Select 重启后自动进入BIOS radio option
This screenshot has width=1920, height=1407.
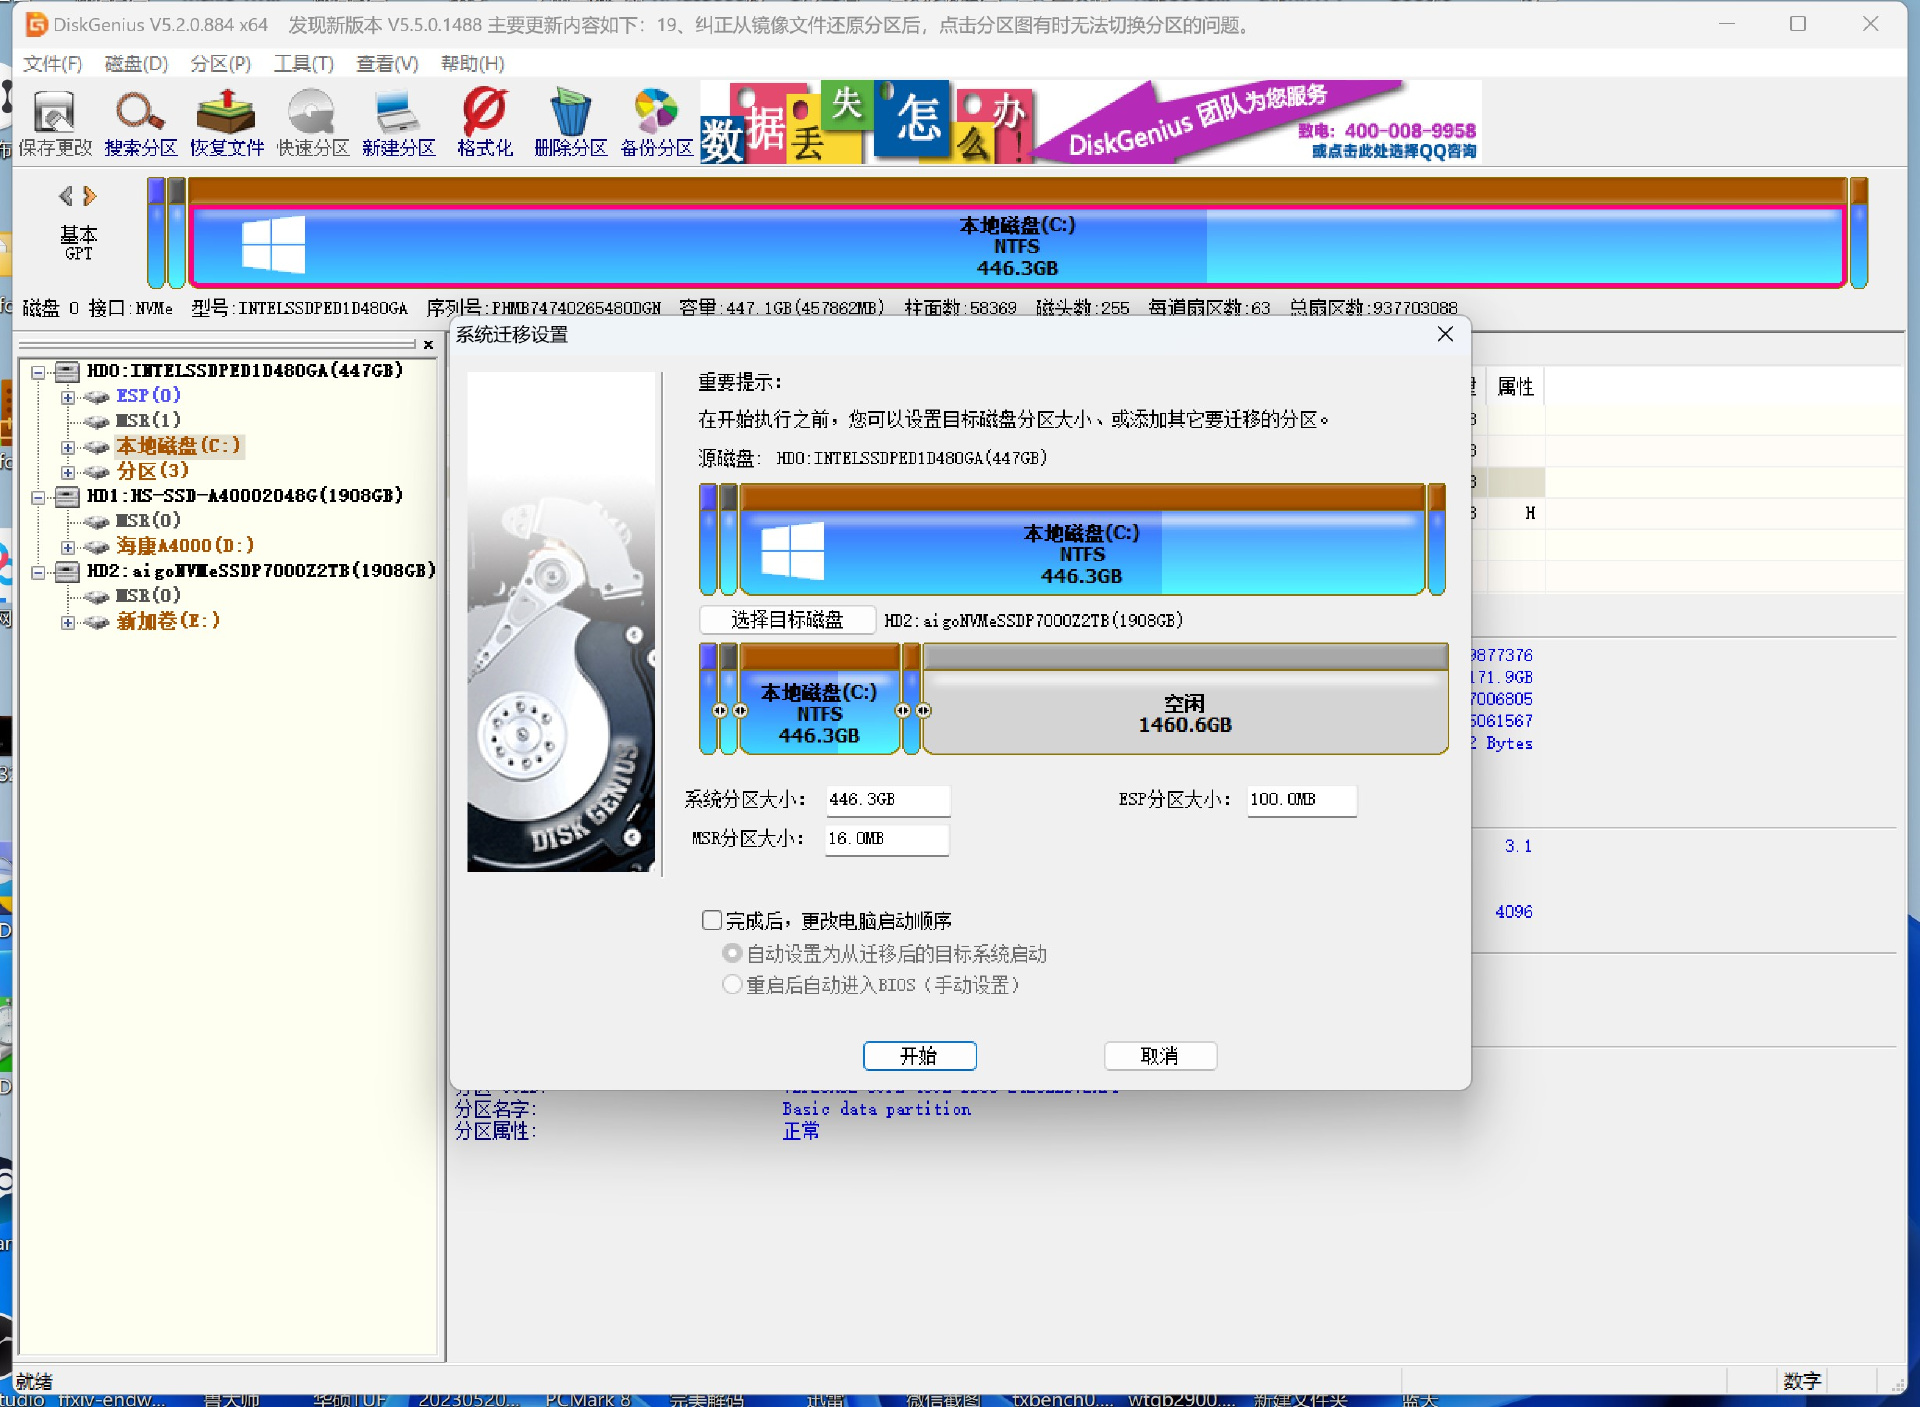pos(732,985)
